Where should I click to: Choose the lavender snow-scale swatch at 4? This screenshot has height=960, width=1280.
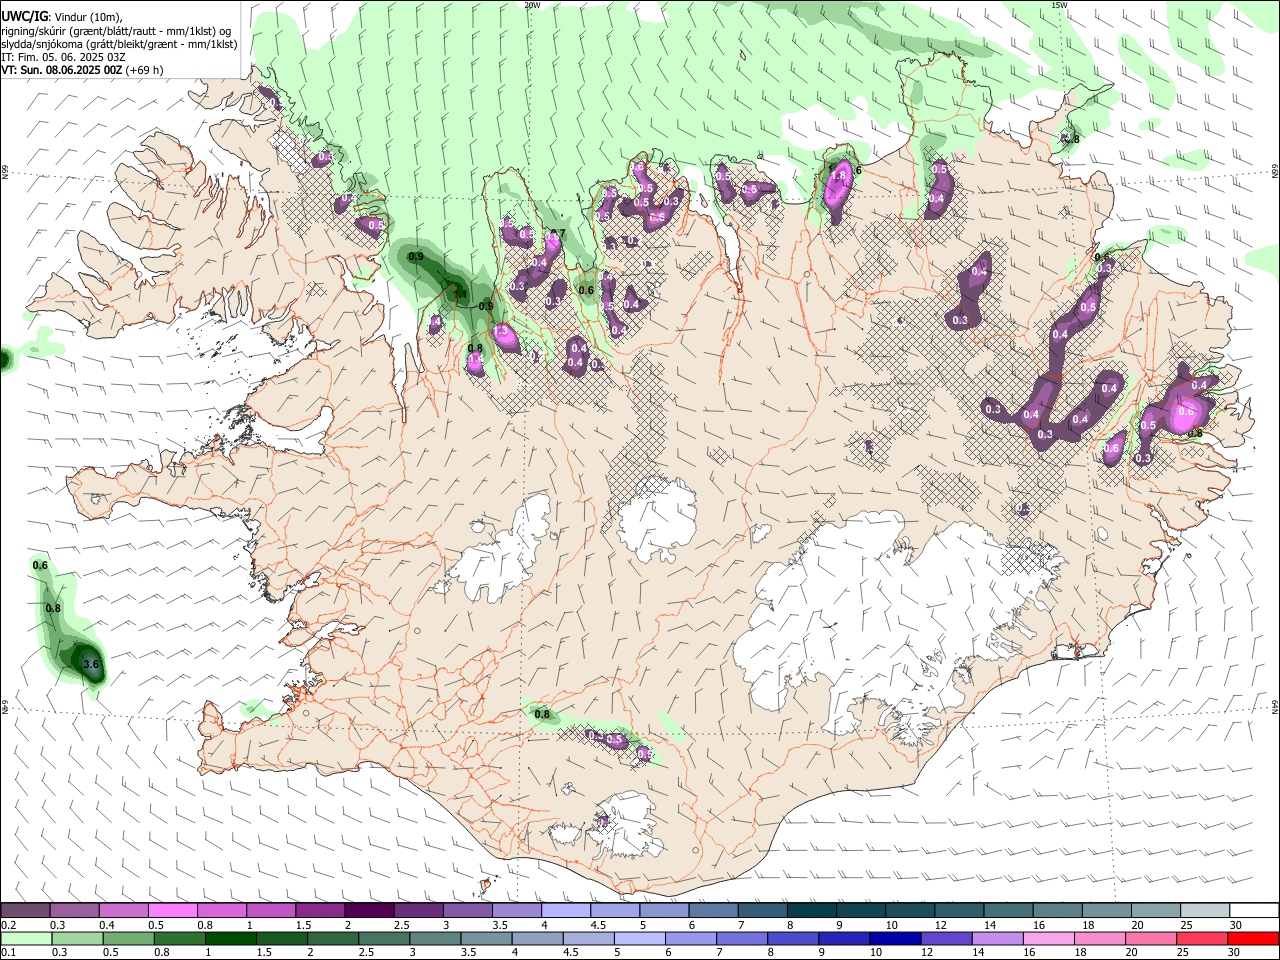565,910
